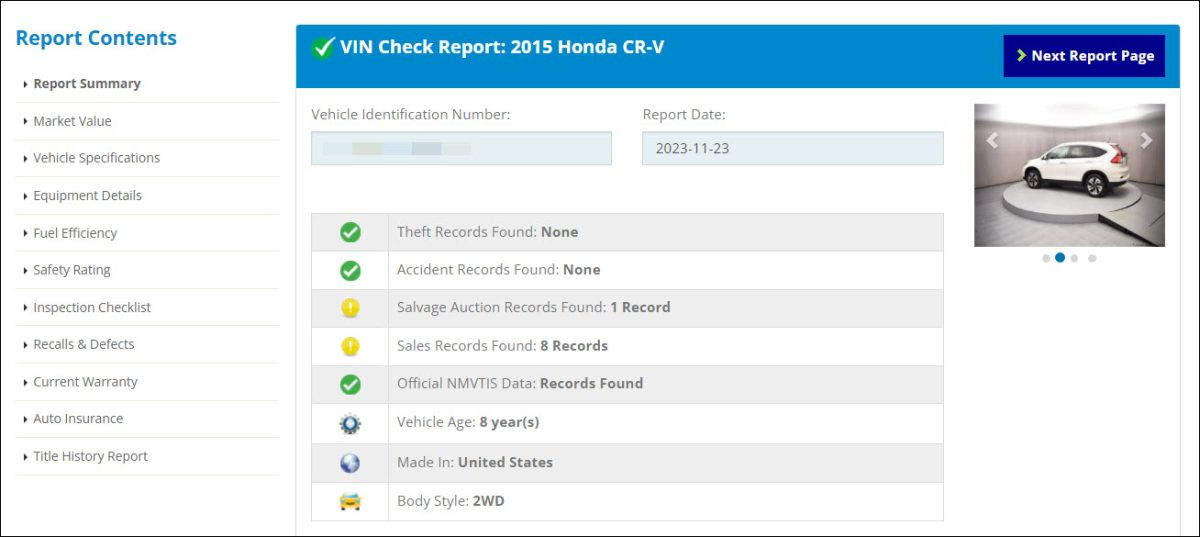1200x537 pixels.
Task: Click the Report Contents heading
Action: pyautogui.click(x=96, y=38)
